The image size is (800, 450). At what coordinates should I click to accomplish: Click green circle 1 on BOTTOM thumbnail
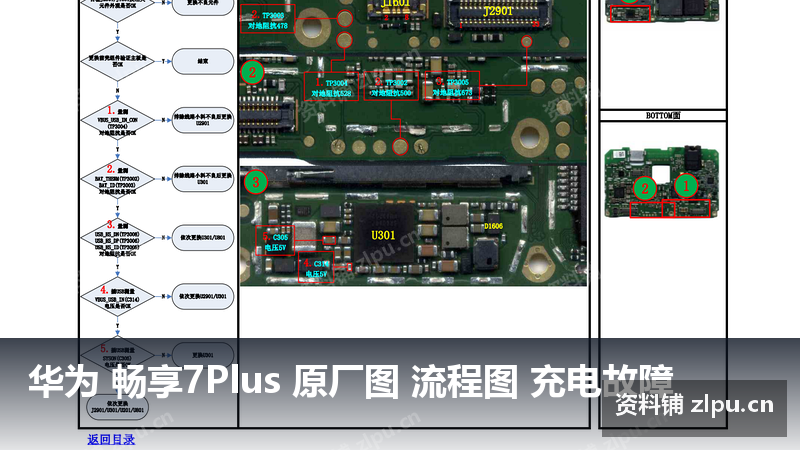tap(686, 186)
